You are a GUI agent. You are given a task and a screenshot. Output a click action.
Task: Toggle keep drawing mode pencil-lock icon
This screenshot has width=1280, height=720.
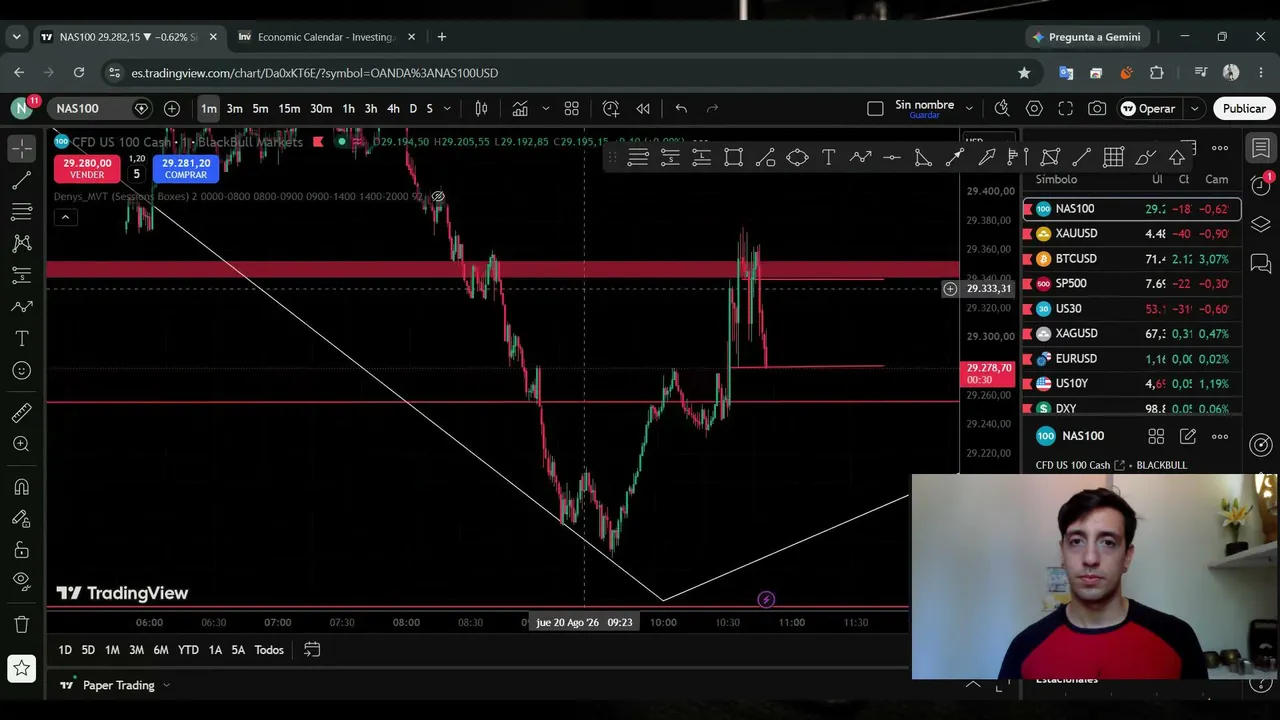[x=21, y=519]
